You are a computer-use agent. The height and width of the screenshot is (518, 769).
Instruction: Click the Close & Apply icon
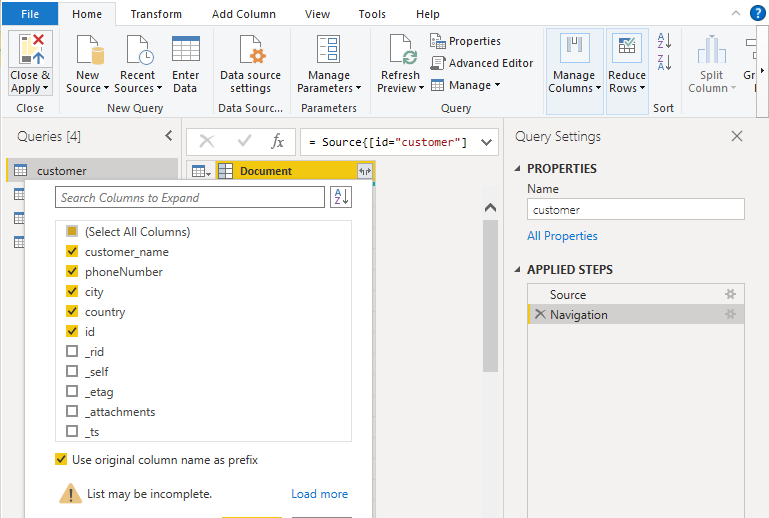(x=30, y=49)
